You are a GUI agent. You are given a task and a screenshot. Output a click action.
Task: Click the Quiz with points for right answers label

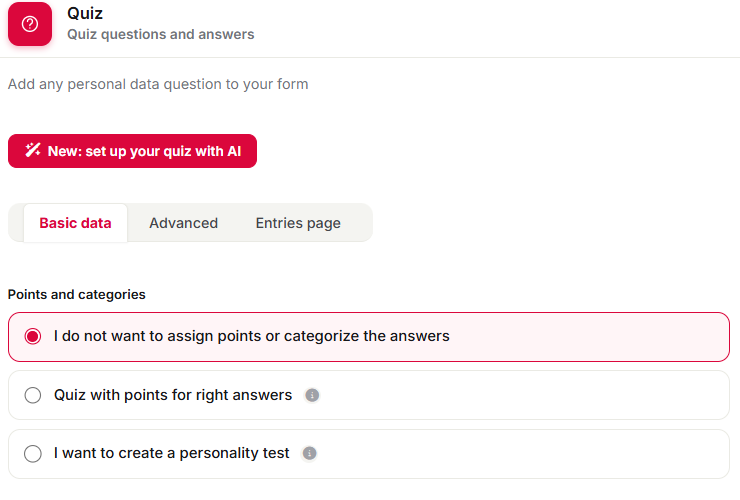coord(173,395)
